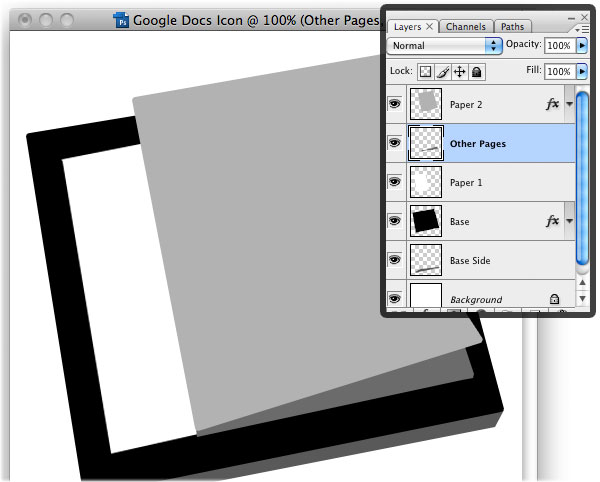Open the Fill slider arrow
The width and height of the screenshot is (600, 482).
pos(582,72)
